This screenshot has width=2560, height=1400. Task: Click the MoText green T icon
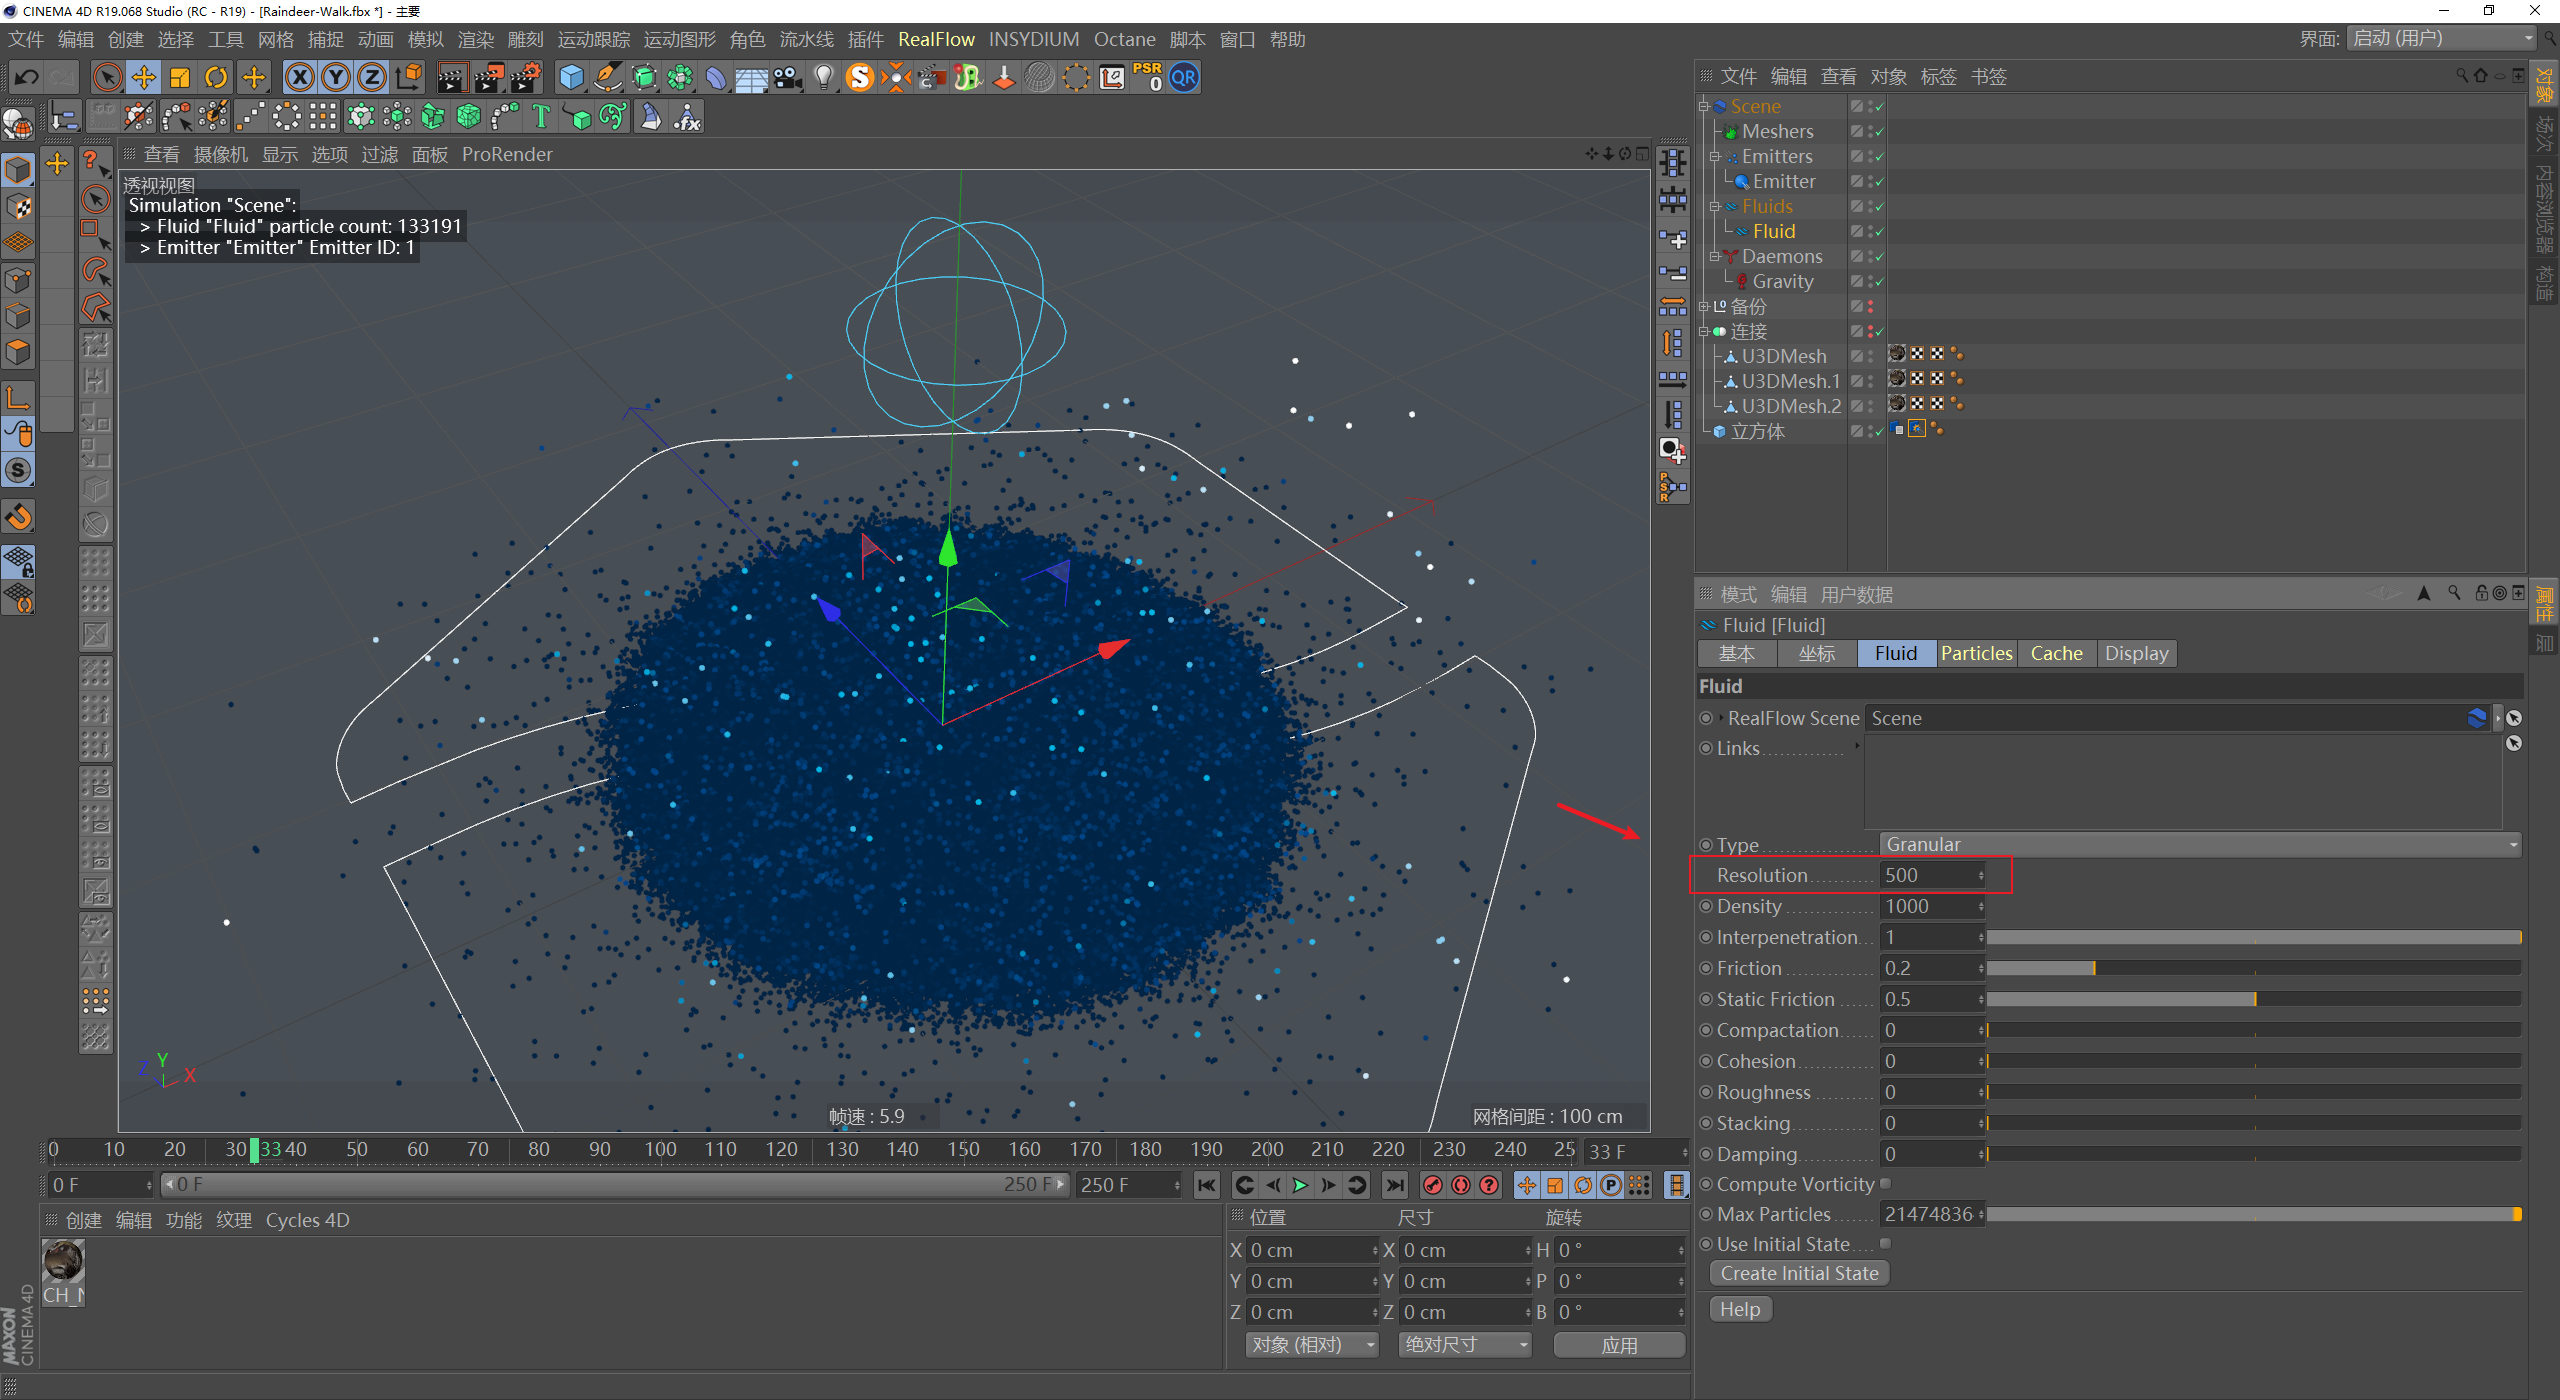pyautogui.click(x=541, y=117)
